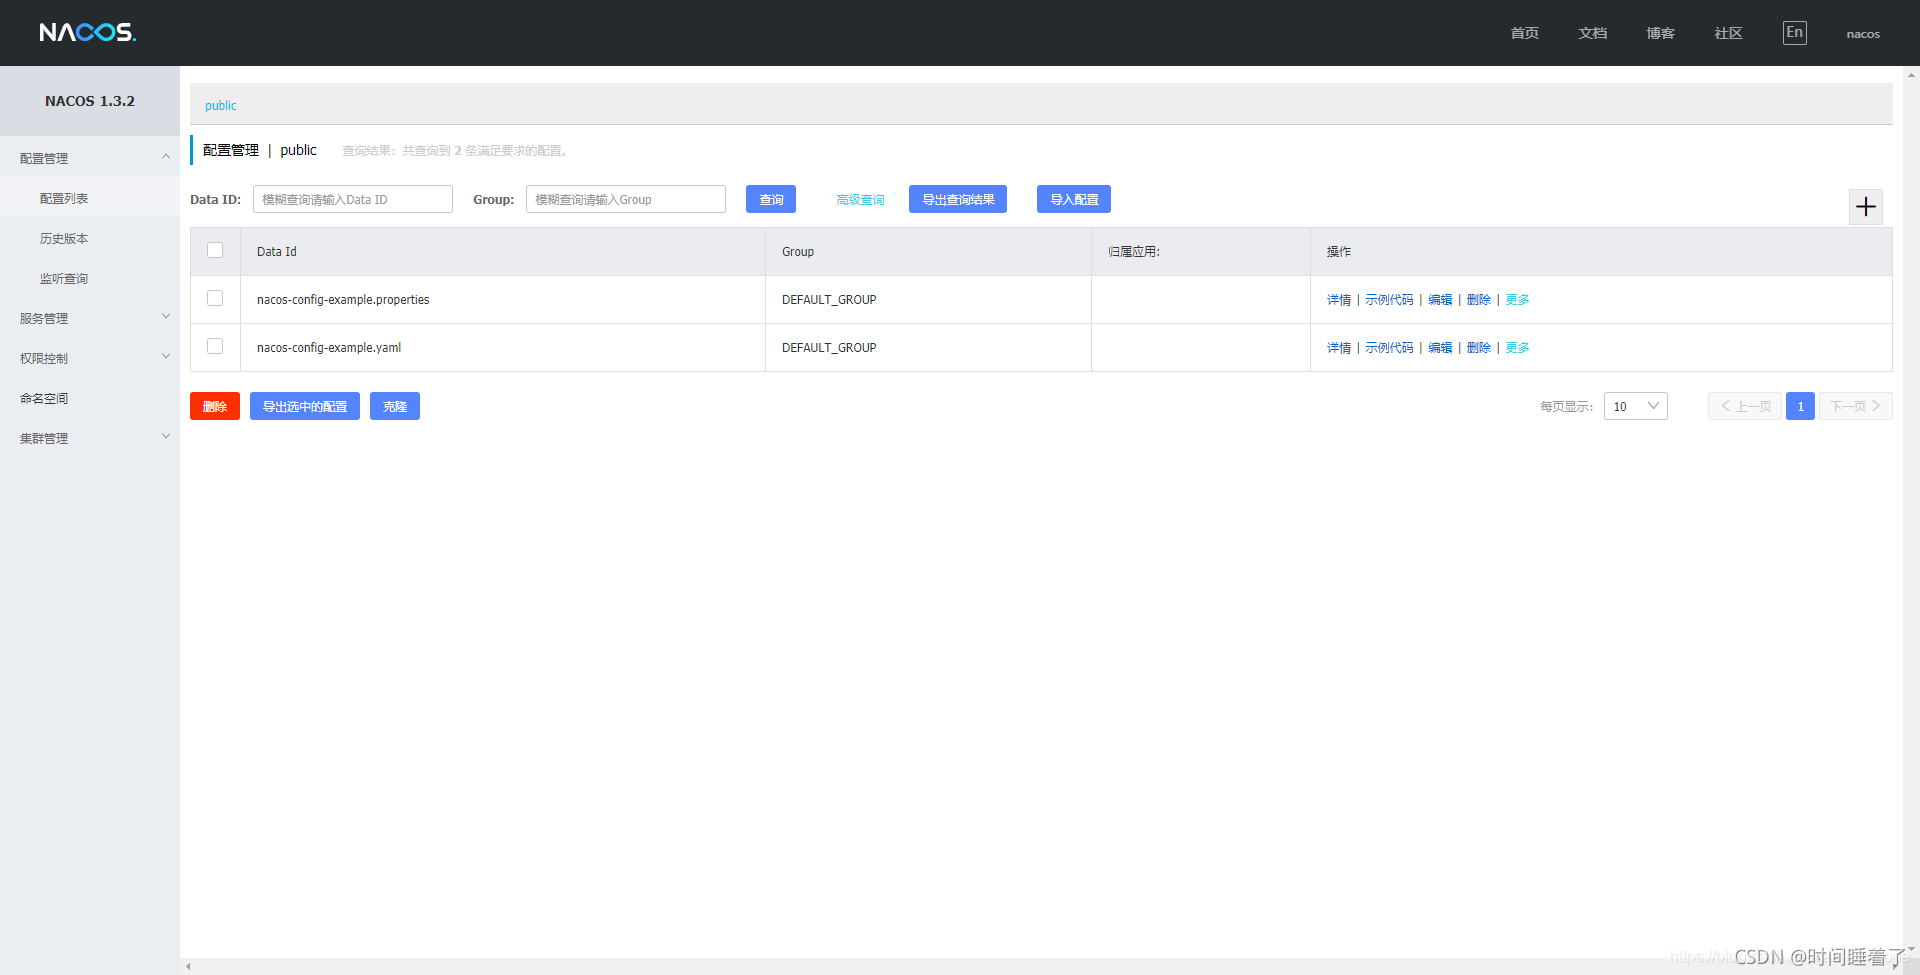
Task: Go to 下一页 next page
Action: (1856, 406)
